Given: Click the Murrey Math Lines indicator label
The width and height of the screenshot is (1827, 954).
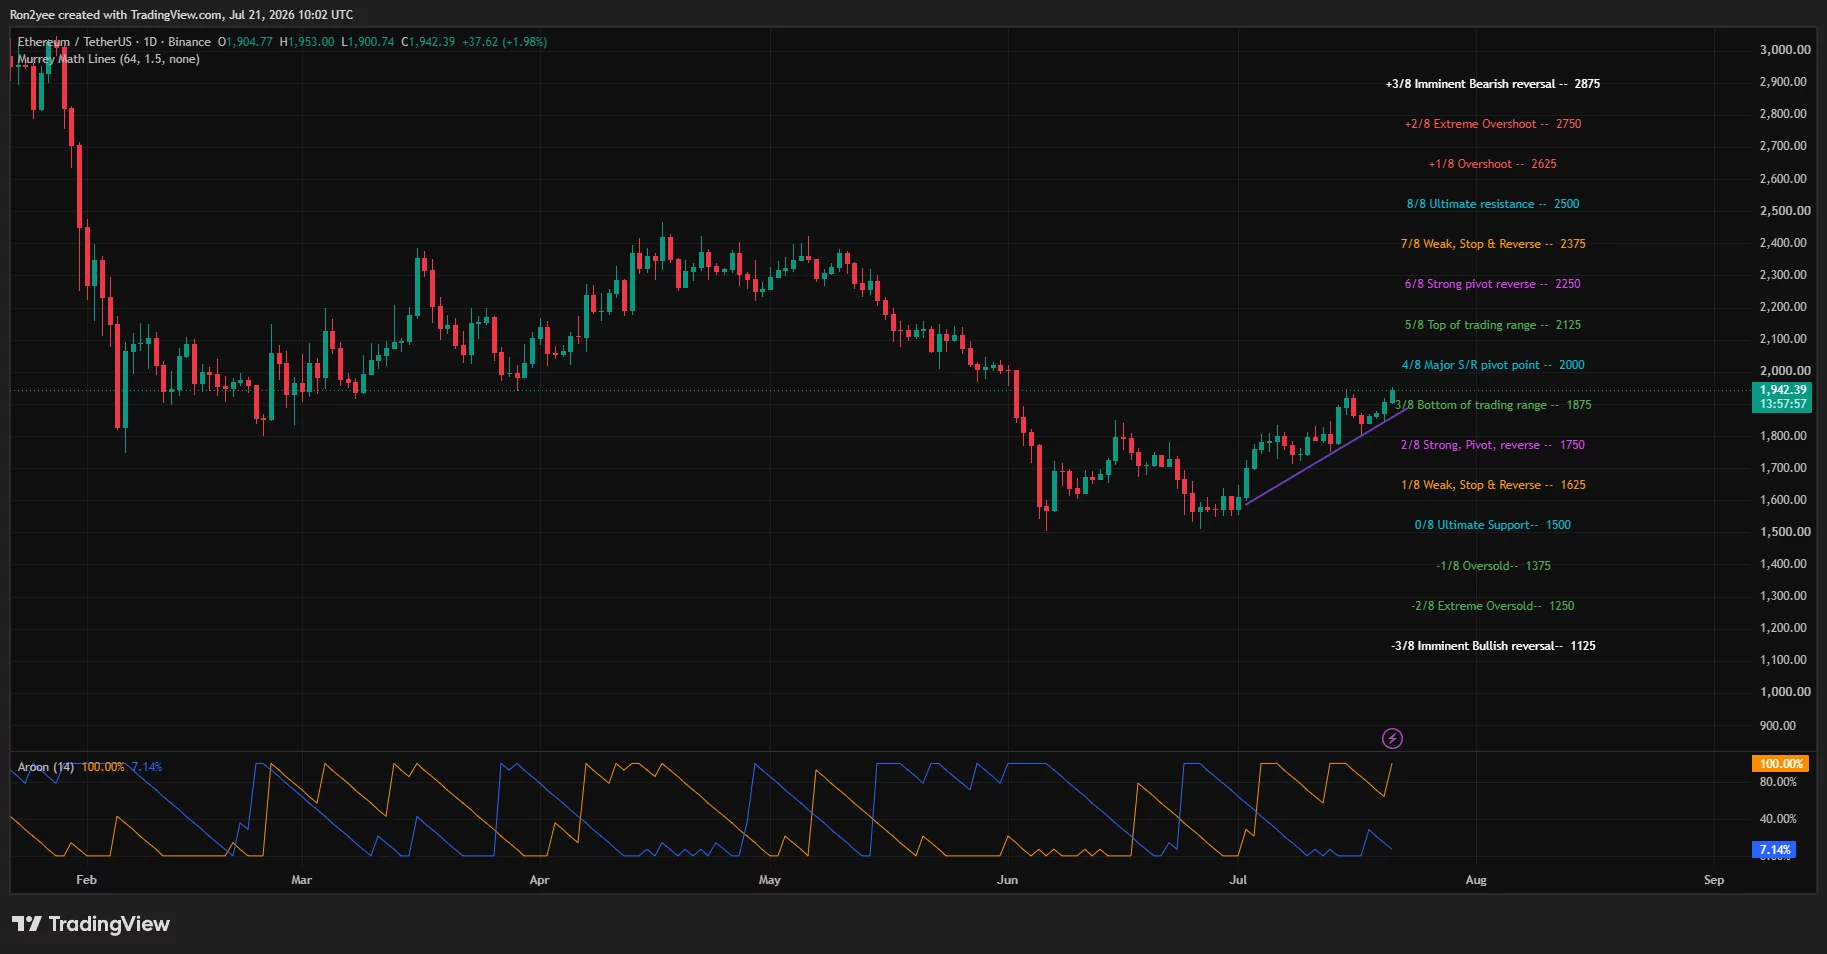Looking at the screenshot, I should tap(108, 59).
